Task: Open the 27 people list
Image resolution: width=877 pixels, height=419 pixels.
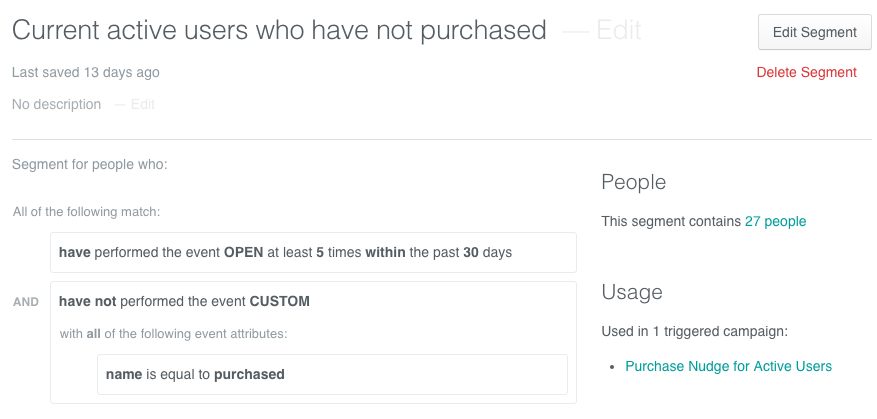Action: pos(775,222)
